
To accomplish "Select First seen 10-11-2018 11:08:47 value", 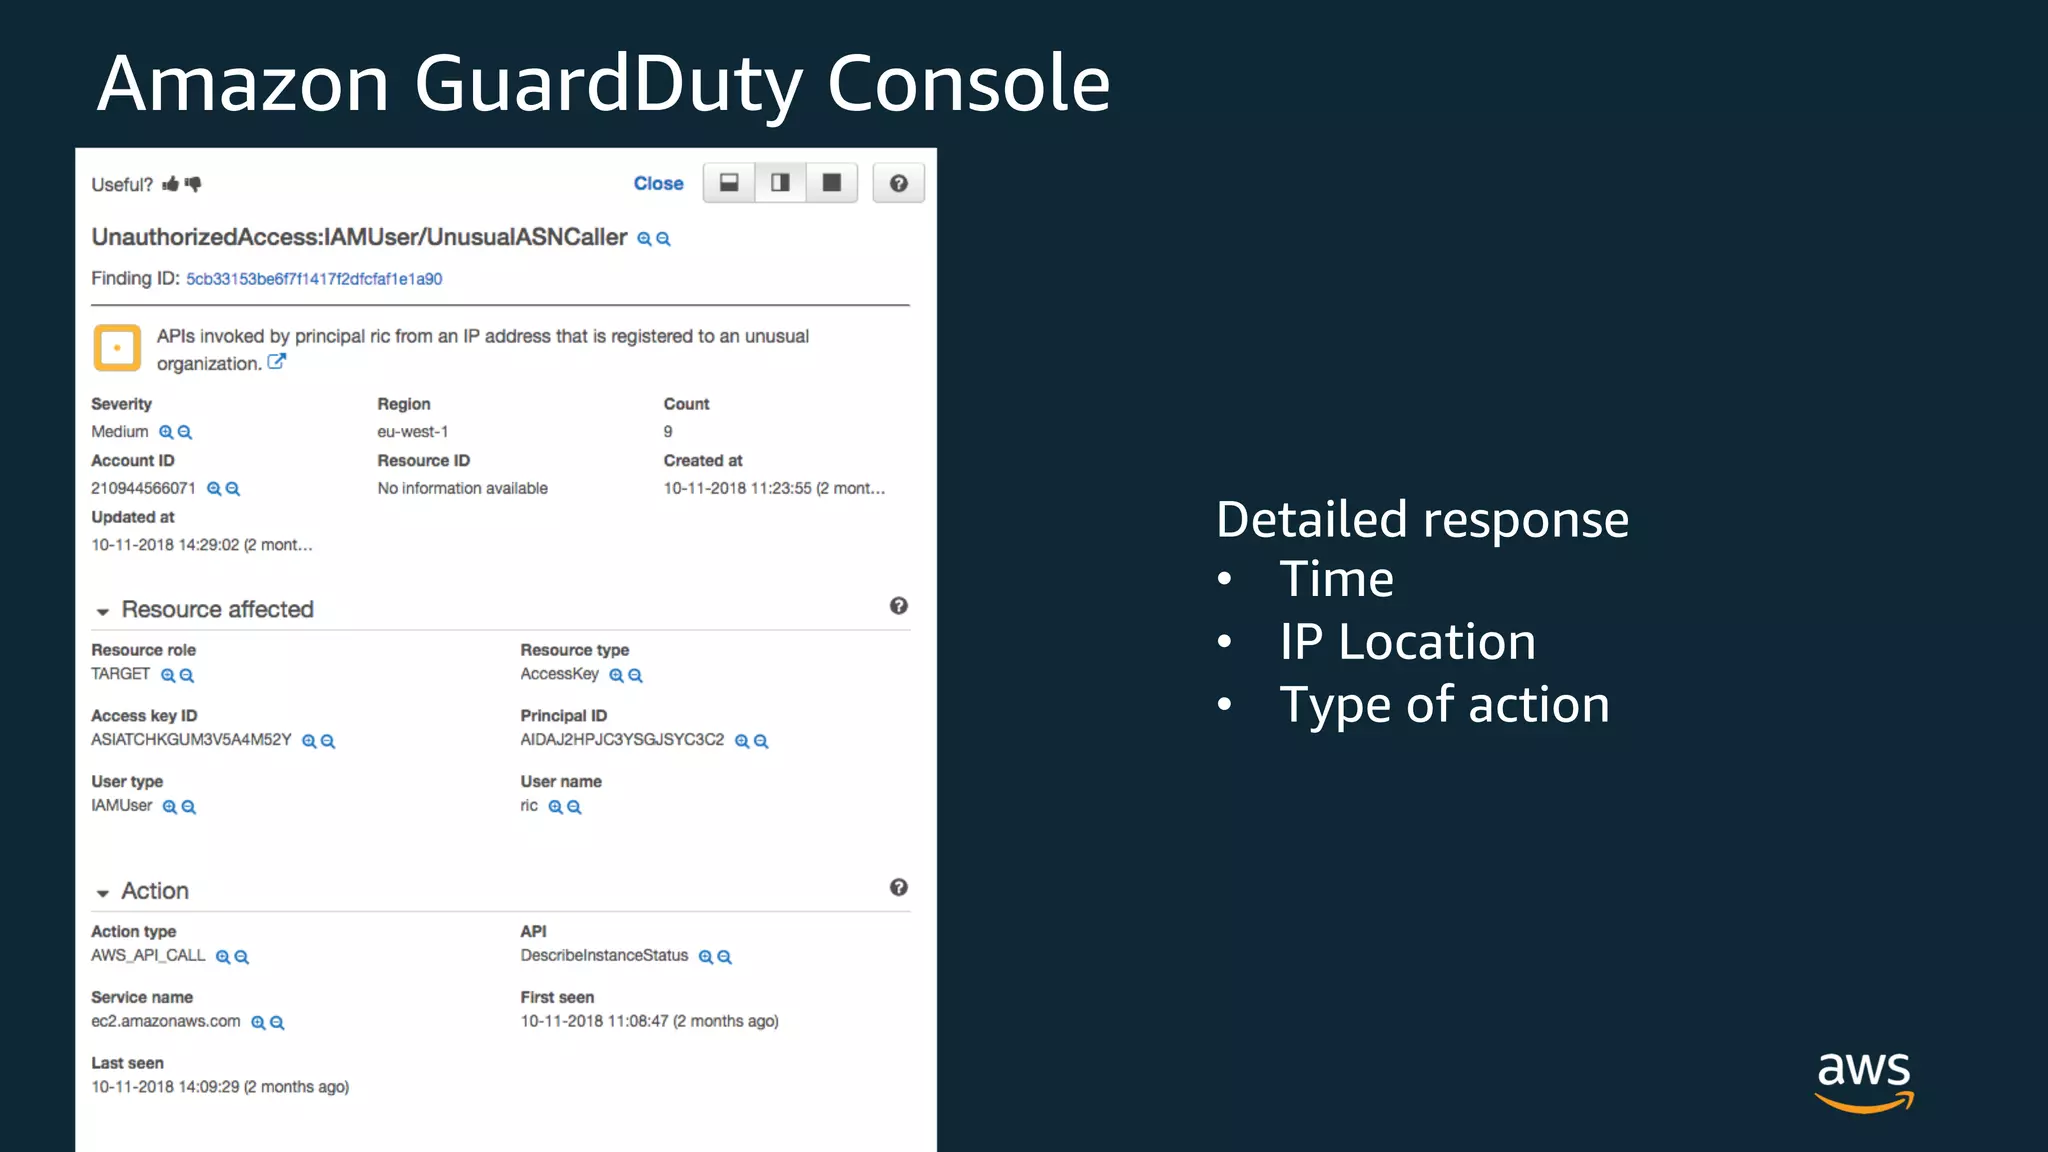I will [650, 1022].
